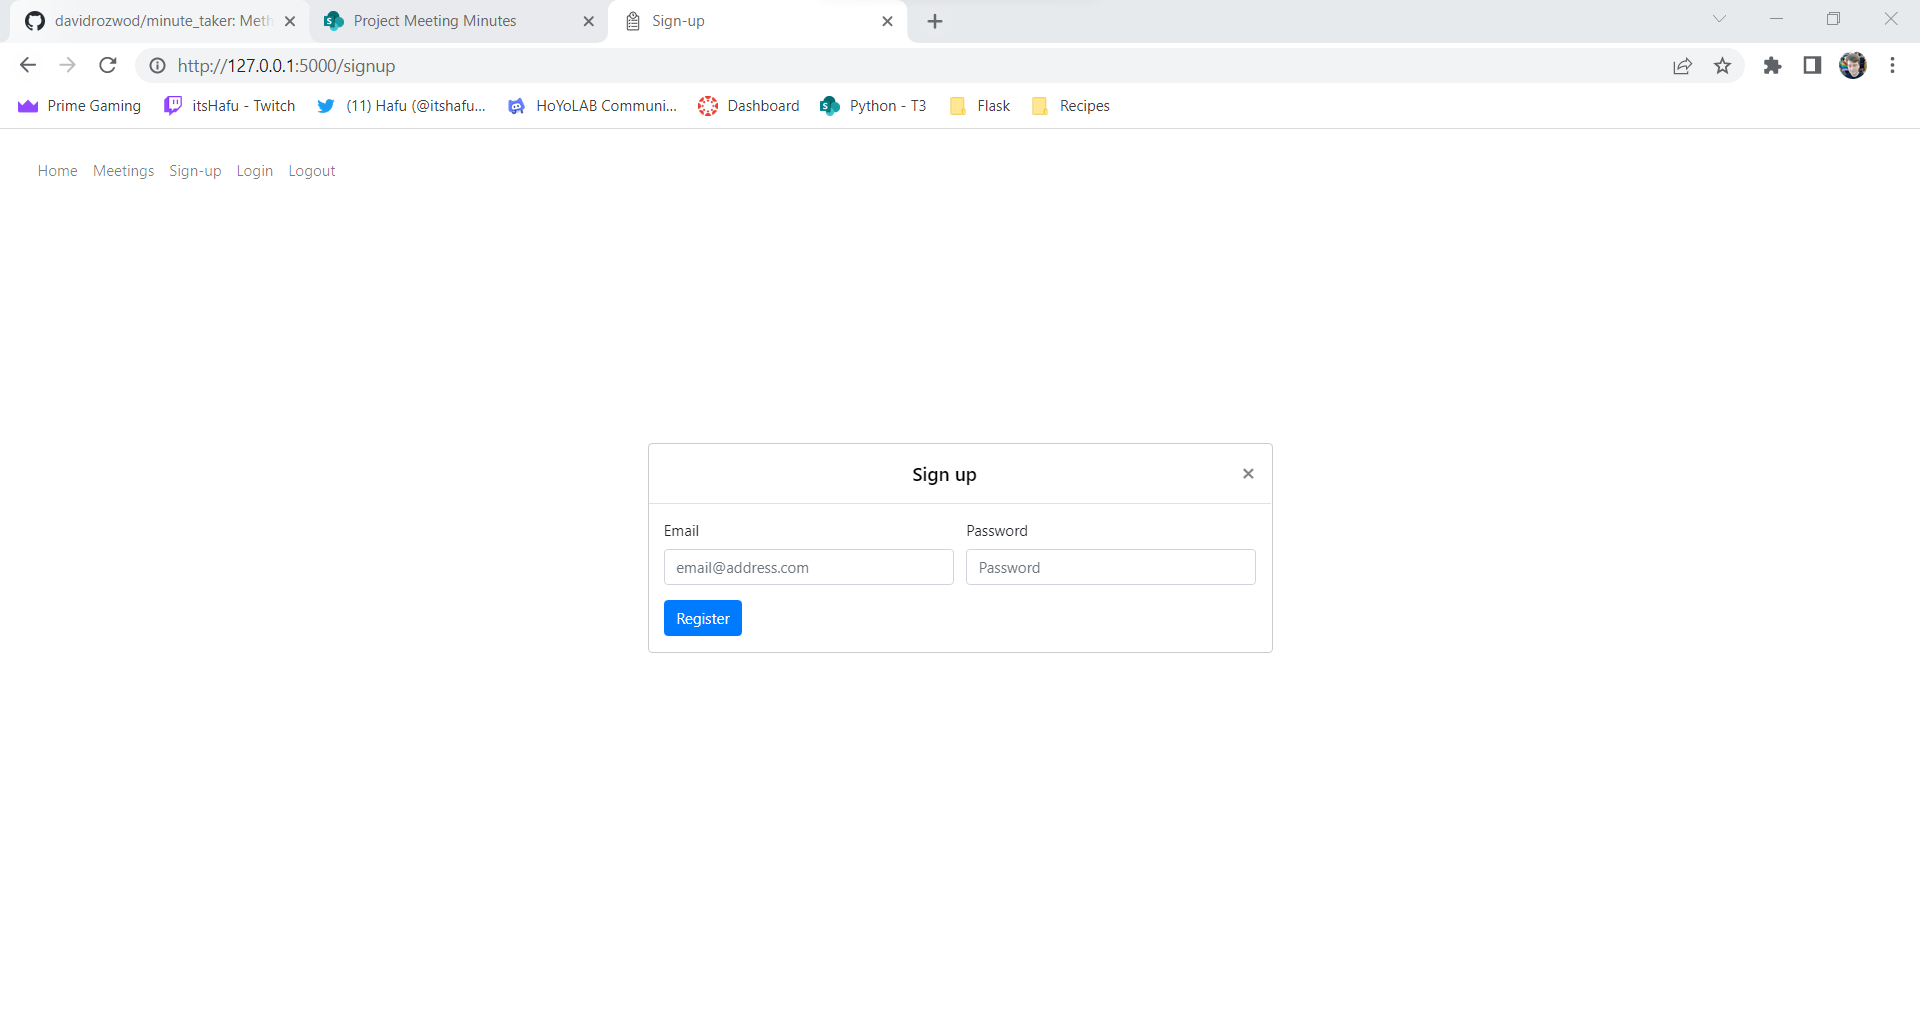Open HoYoLAB Community bookmark
This screenshot has height=1020, width=1920.
click(592, 106)
